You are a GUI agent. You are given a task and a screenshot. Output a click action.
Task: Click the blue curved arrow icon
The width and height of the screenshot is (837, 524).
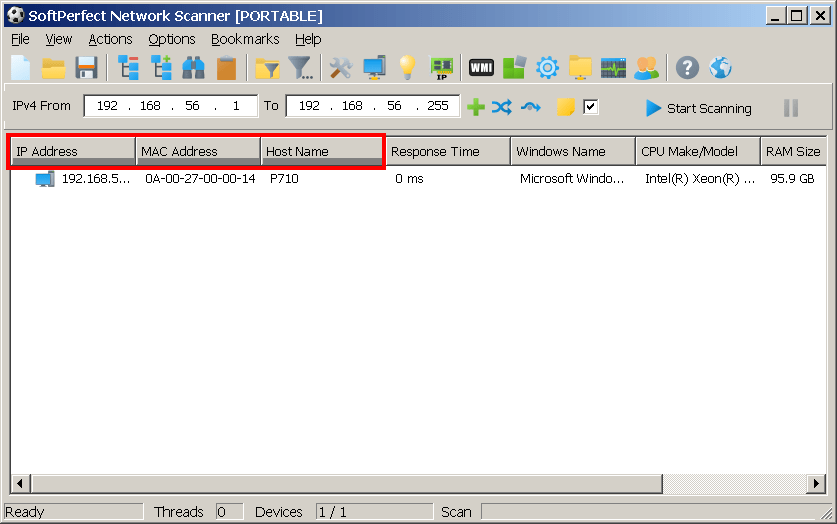pyautogui.click(x=530, y=107)
